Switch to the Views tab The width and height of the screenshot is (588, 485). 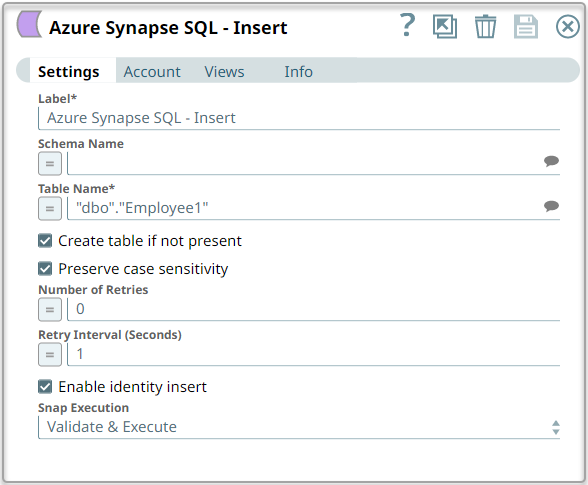tap(224, 72)
